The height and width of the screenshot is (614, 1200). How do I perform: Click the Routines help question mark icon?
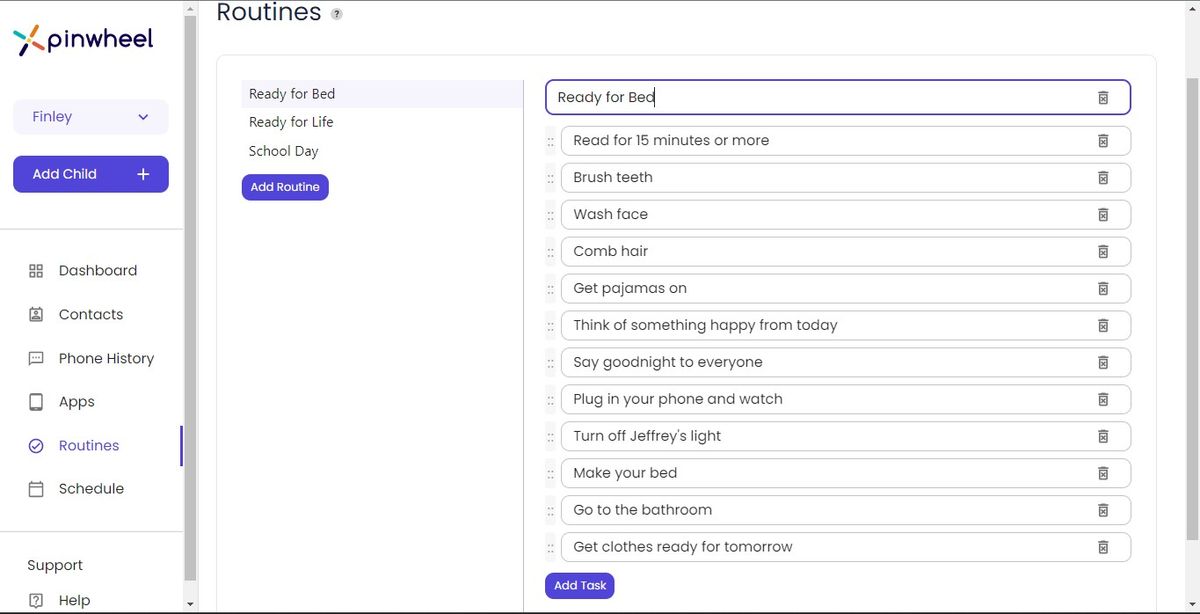tap(337, 14)
